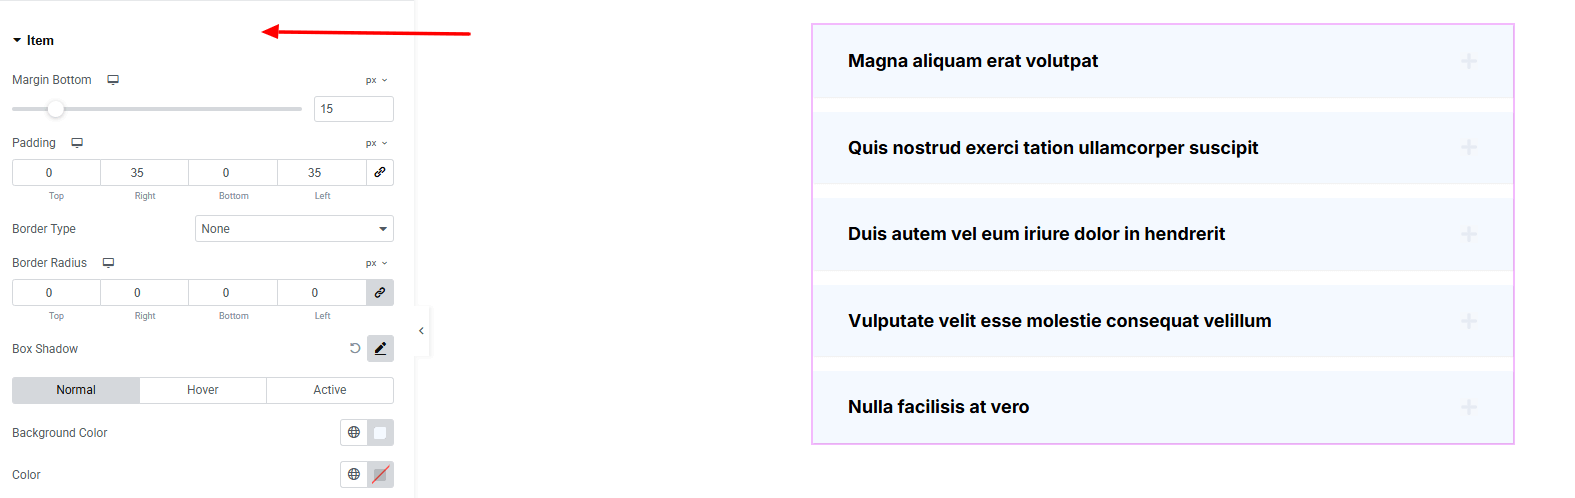Open the Border Type dropdown
The height and width of the screenshot is (498, 1575).
click(294, 229)
